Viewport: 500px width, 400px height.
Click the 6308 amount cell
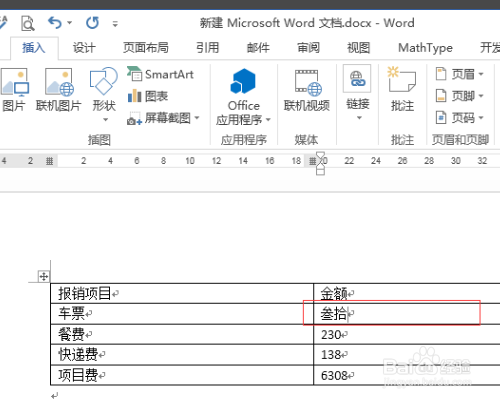click(407, 375)
